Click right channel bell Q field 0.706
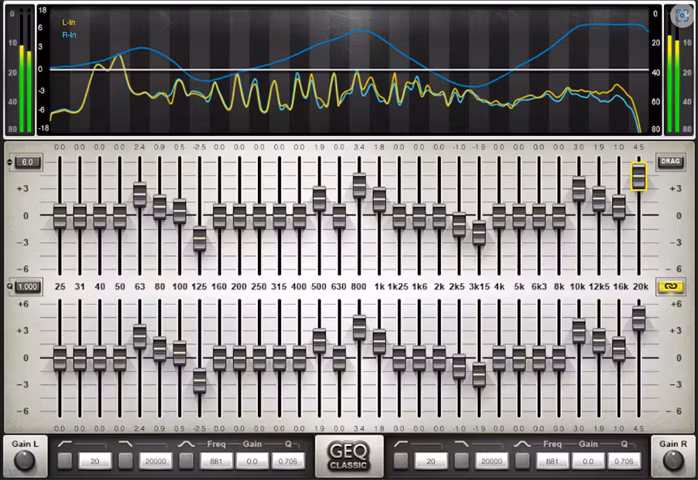 [x=624, y=461]
